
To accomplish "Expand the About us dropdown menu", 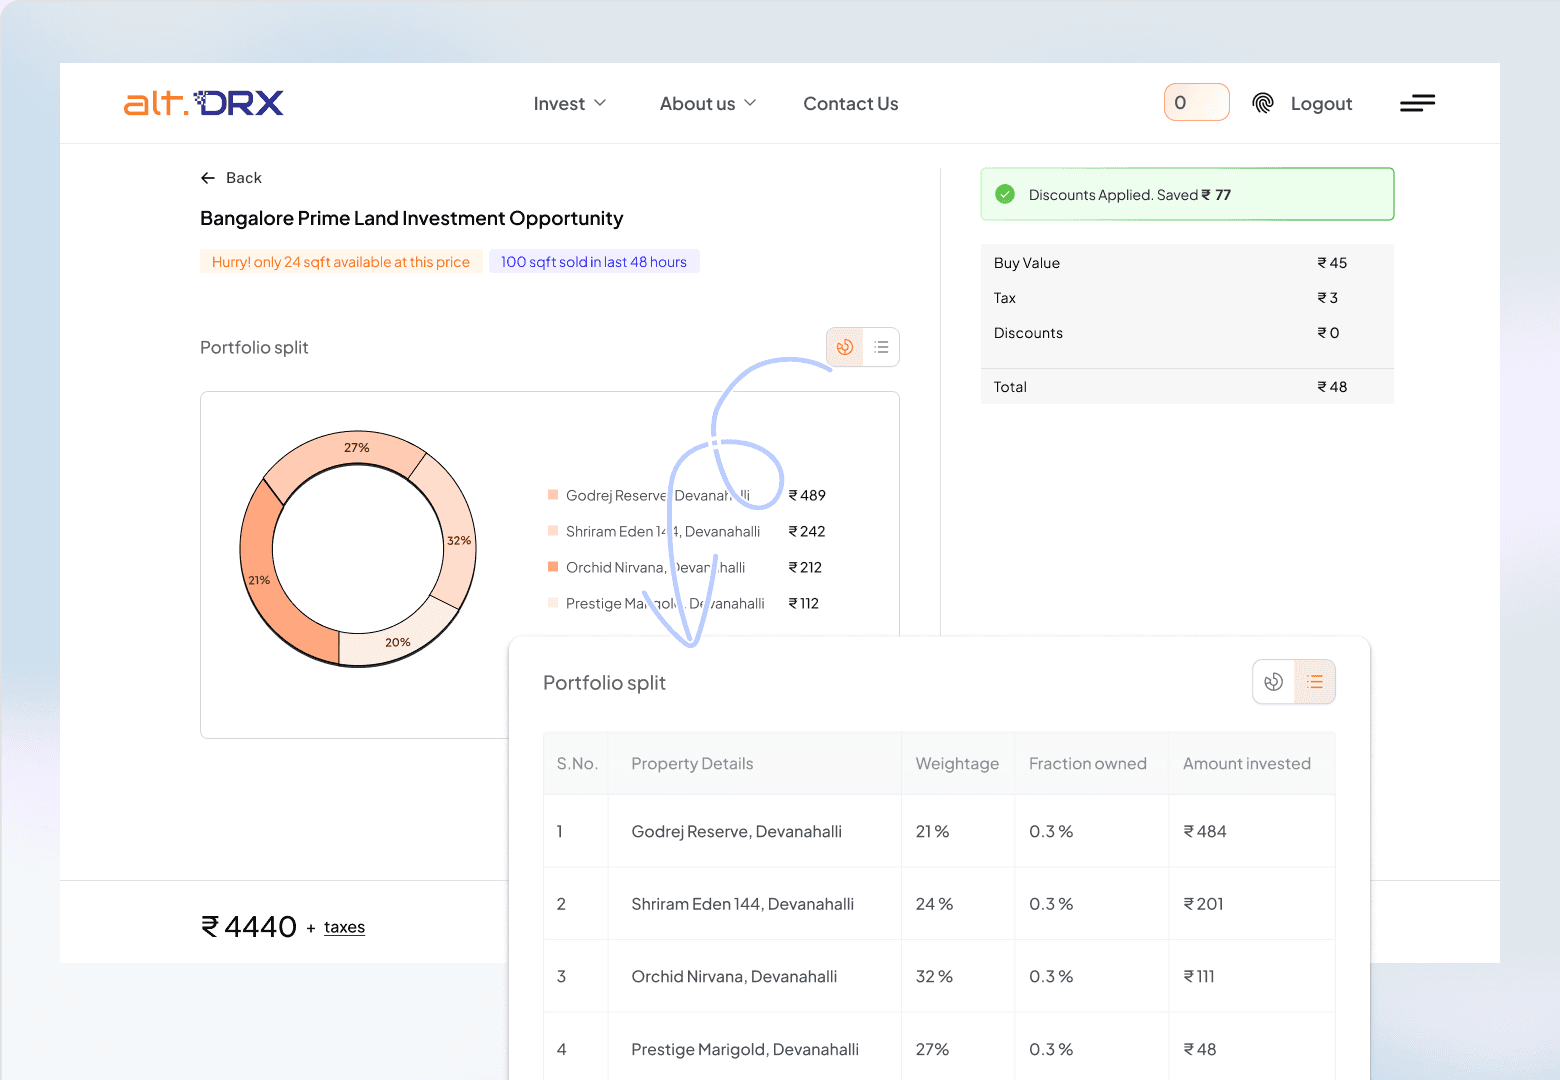I will point(708,104).
